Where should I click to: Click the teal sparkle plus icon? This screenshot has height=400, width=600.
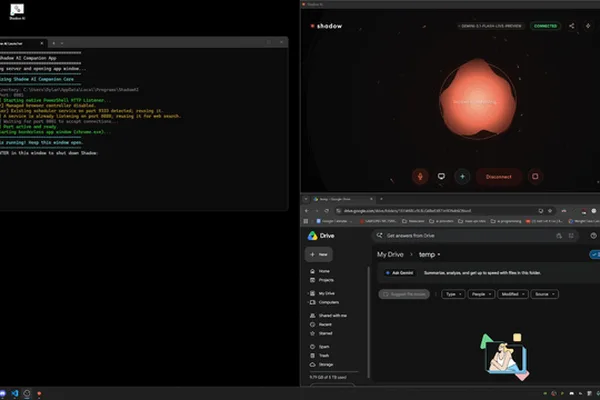(x=462, y=176)
